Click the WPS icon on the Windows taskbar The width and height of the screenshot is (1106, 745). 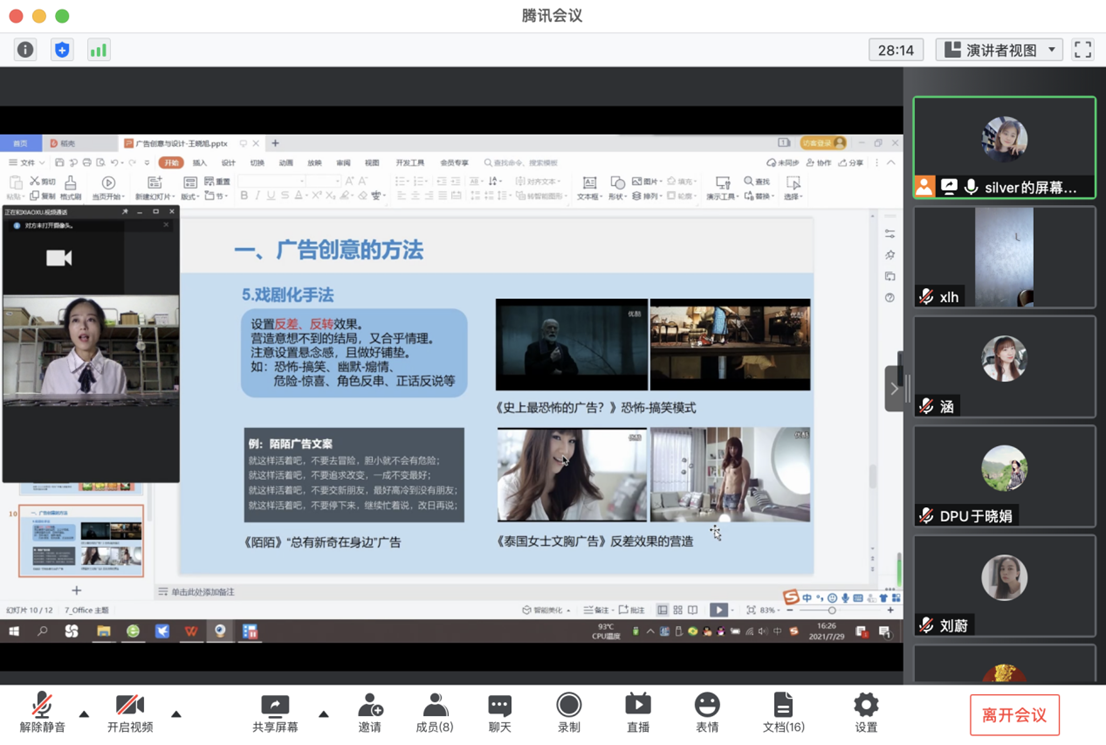tap(191, 631)
